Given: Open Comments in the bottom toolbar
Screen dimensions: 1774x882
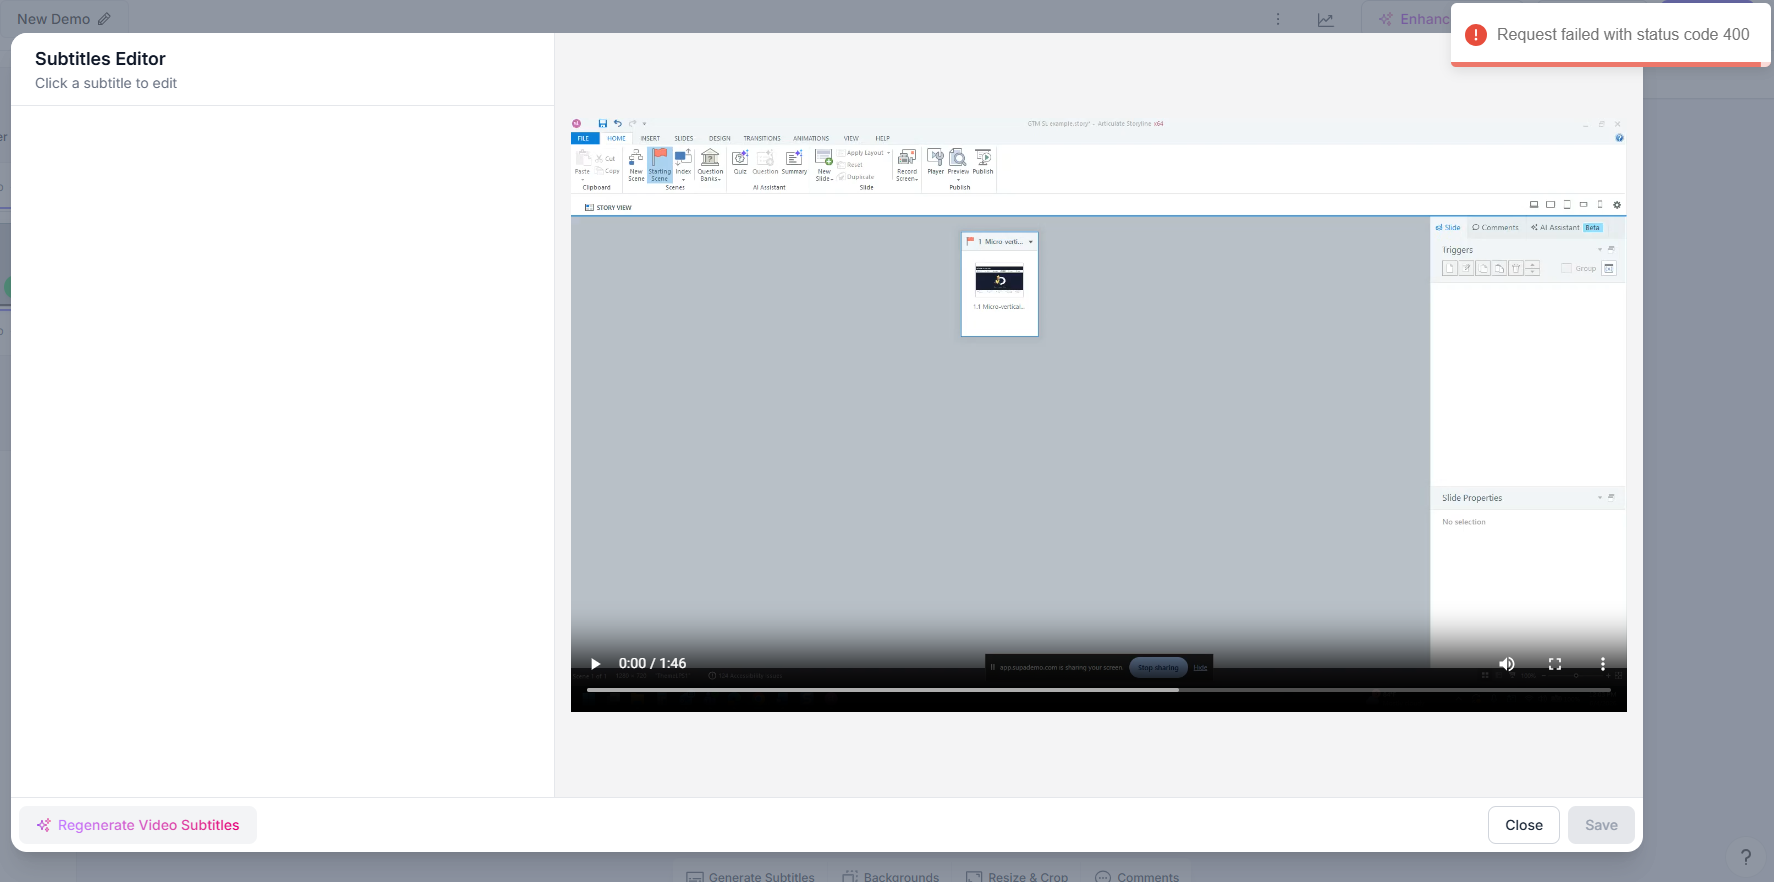Looking at the screenshot, I should (1137, 877).
